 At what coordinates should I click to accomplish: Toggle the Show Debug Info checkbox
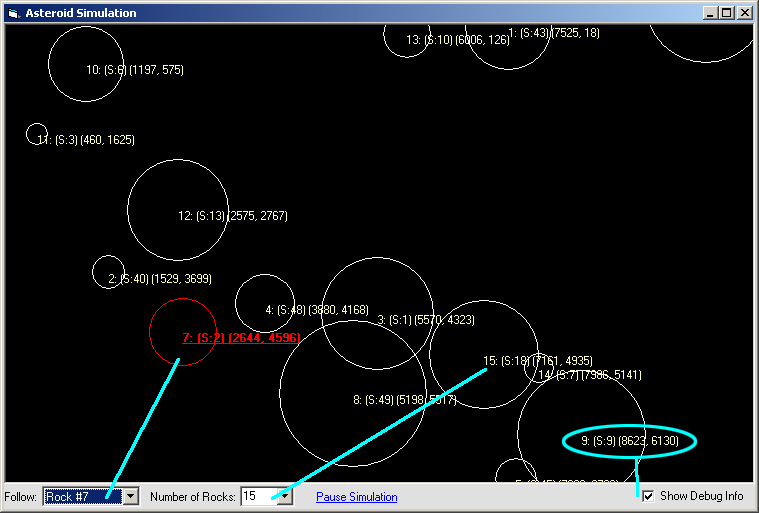pyautogui.click(x=648, y=496)
